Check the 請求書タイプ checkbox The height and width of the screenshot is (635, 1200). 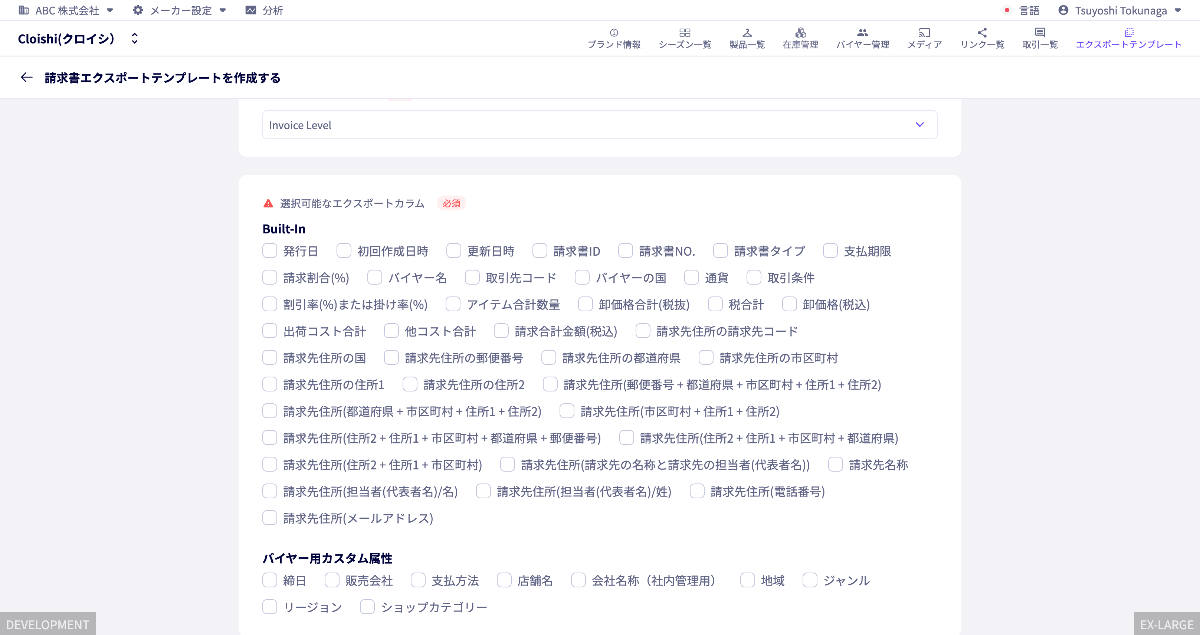tap(721, 251)
